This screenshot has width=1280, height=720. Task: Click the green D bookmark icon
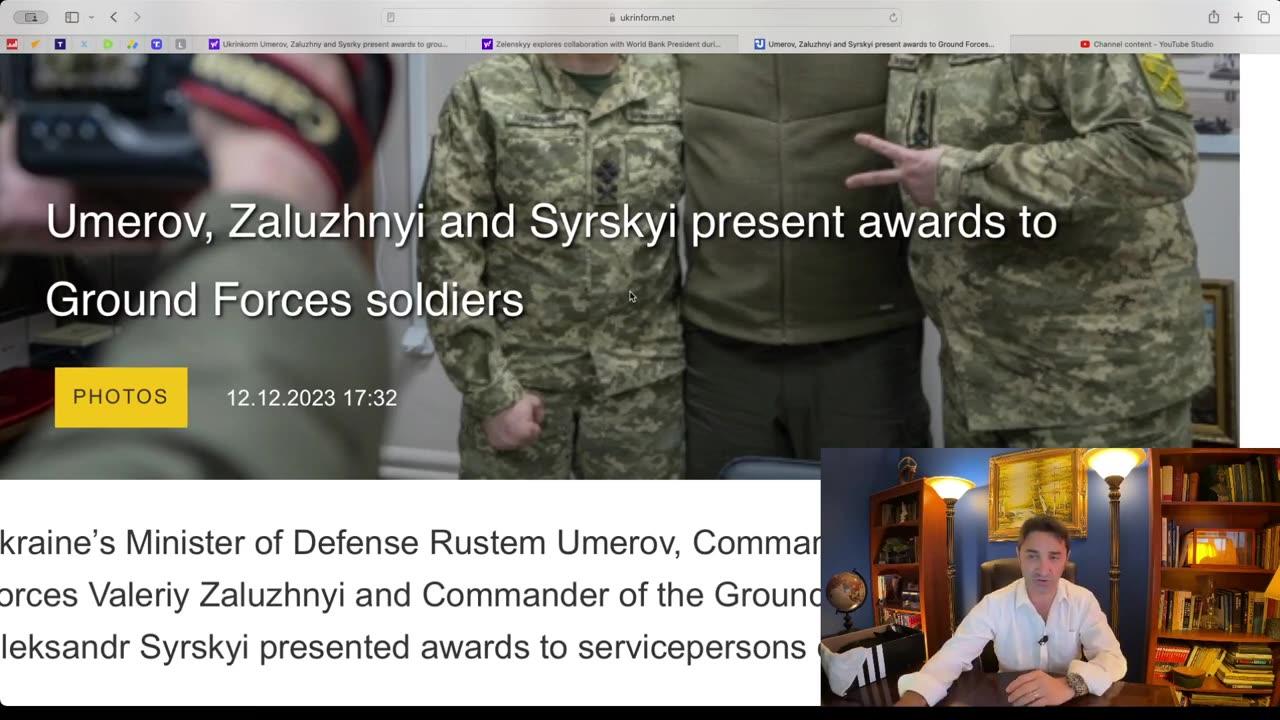click(x=107, y=44)
